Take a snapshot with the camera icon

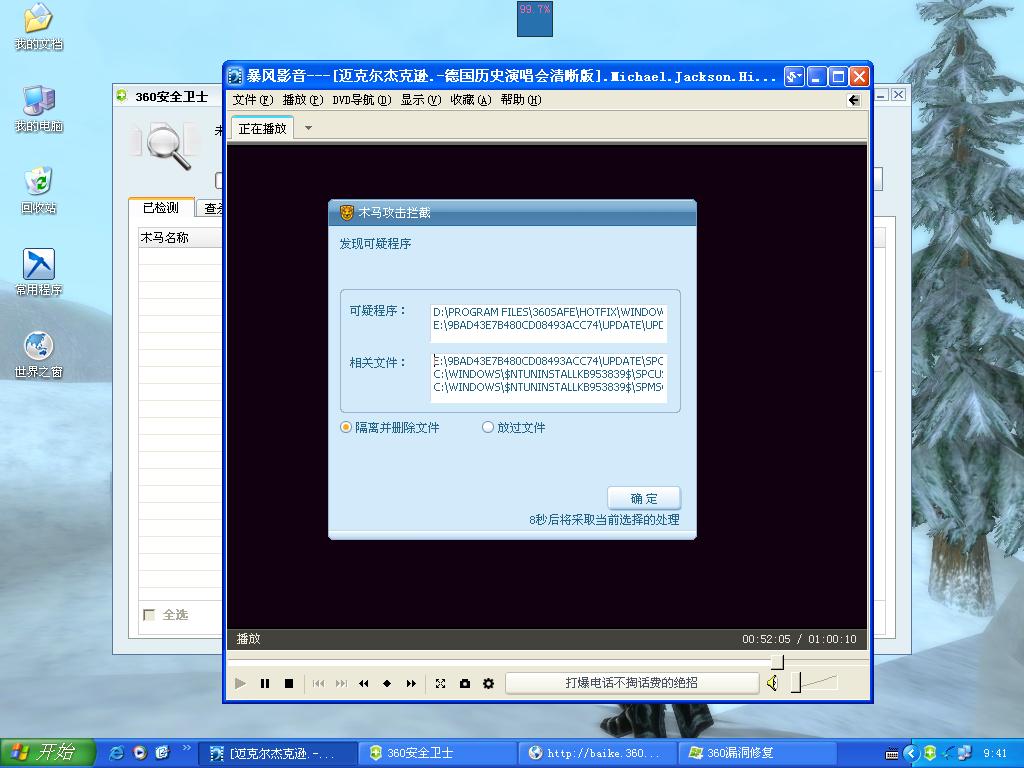click(464, 683)
